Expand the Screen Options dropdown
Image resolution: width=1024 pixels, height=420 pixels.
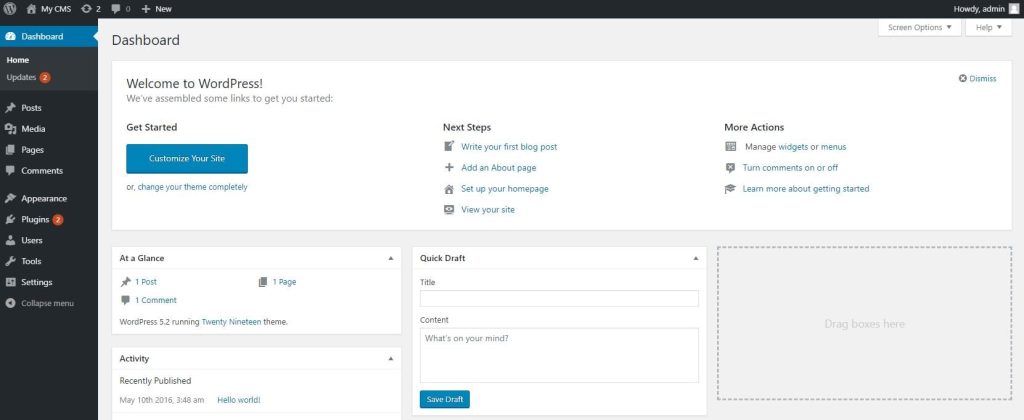coord(920,27)
